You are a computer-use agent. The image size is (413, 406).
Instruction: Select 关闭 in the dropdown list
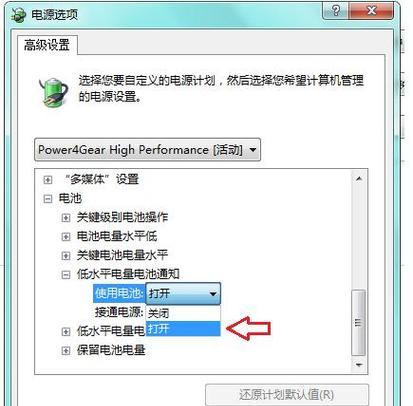(x=183, y=313)
